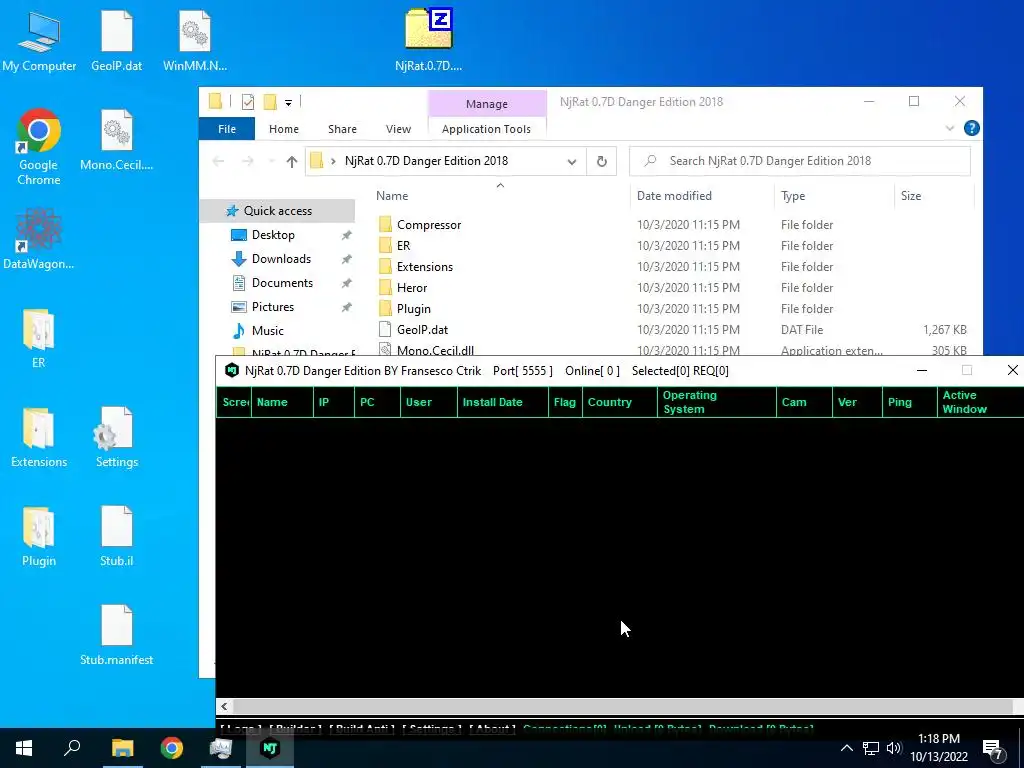Select the Heror folder in file list
The height and width of the screenshot is (768, 1024).
(x=412, y=287)
